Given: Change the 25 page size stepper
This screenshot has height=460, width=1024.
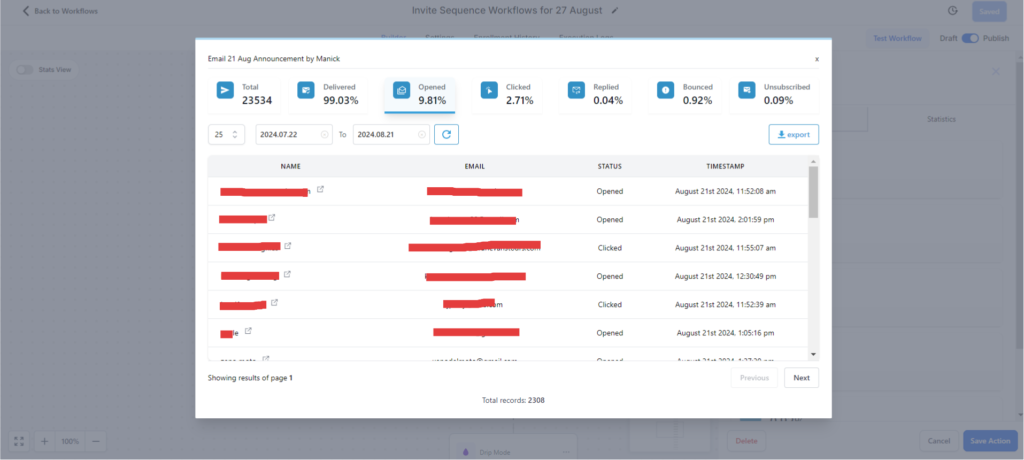Looking at the screenshot, I should point(227,135).
